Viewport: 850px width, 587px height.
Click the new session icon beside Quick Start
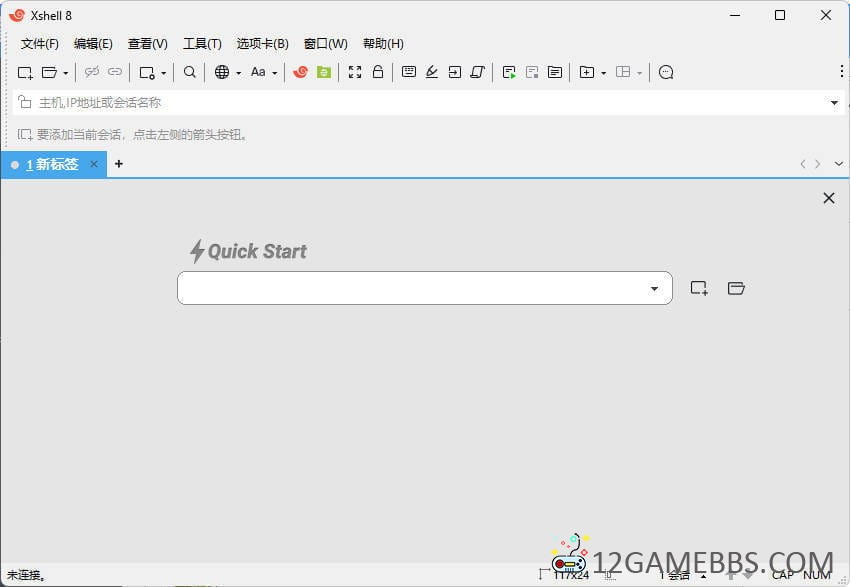click(x=699, y=288)
